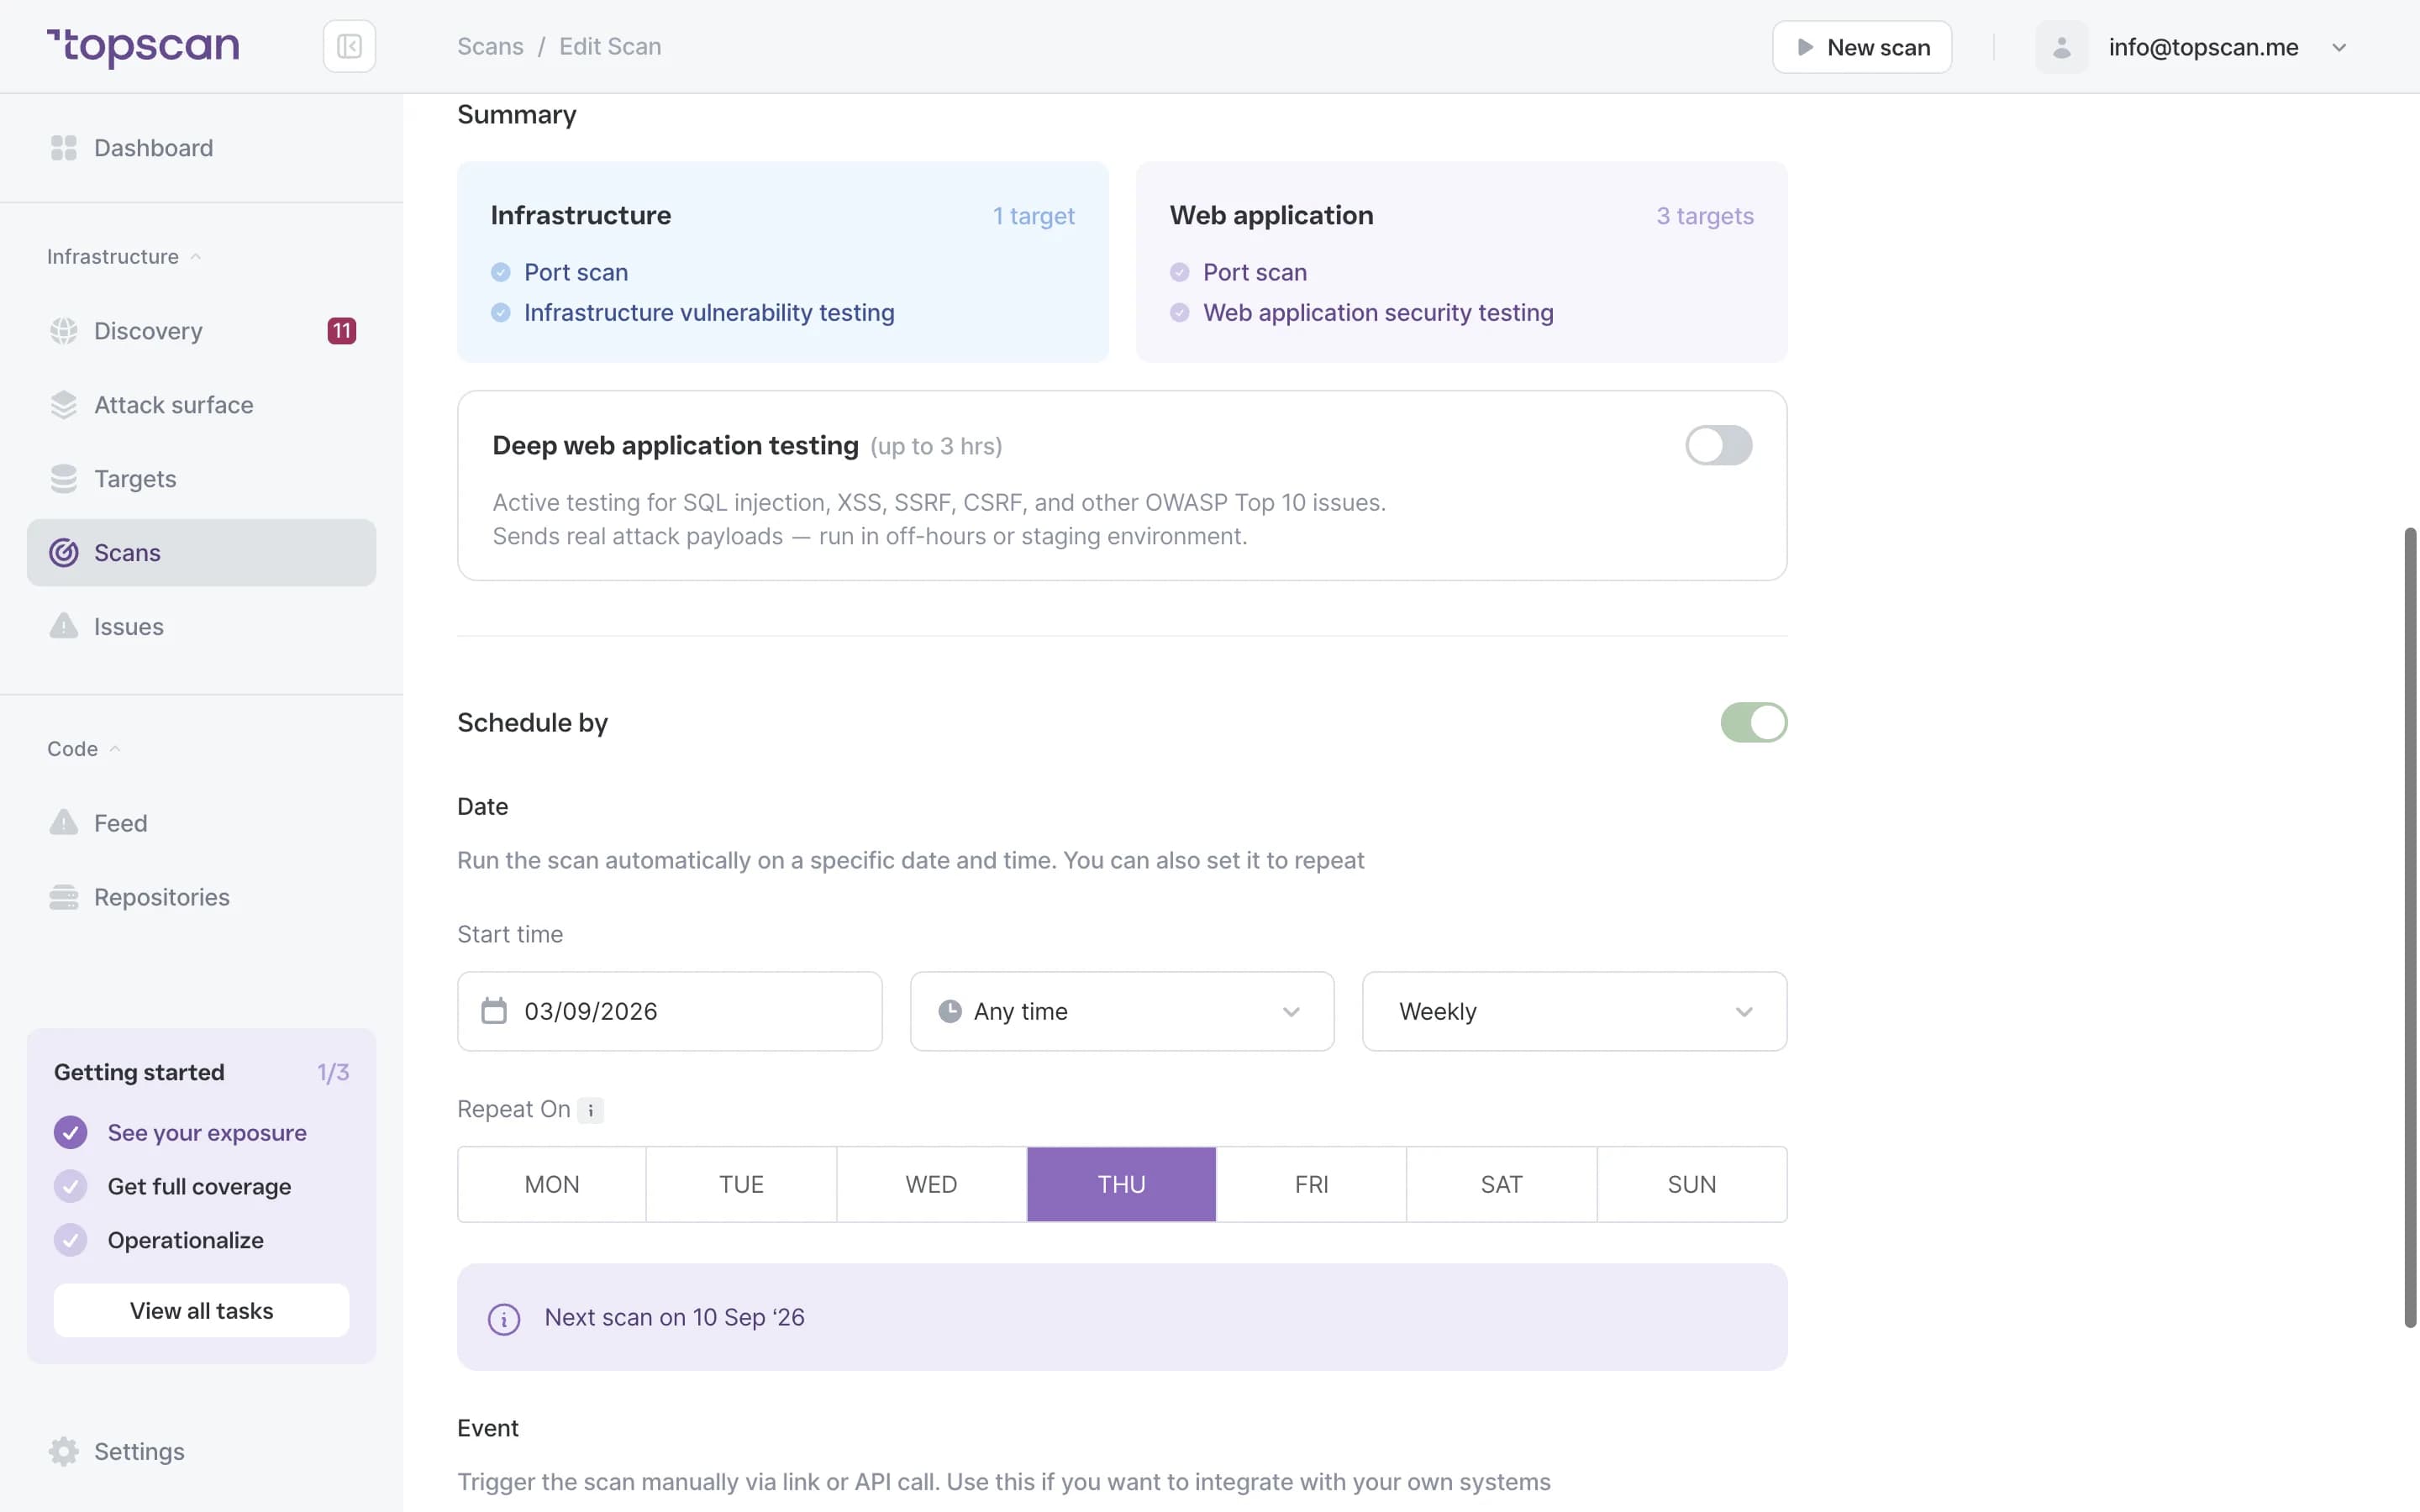Click the Discovery globe icon
The image size is (2420, 1512).
pyautogui.click(x=63, y=331)
